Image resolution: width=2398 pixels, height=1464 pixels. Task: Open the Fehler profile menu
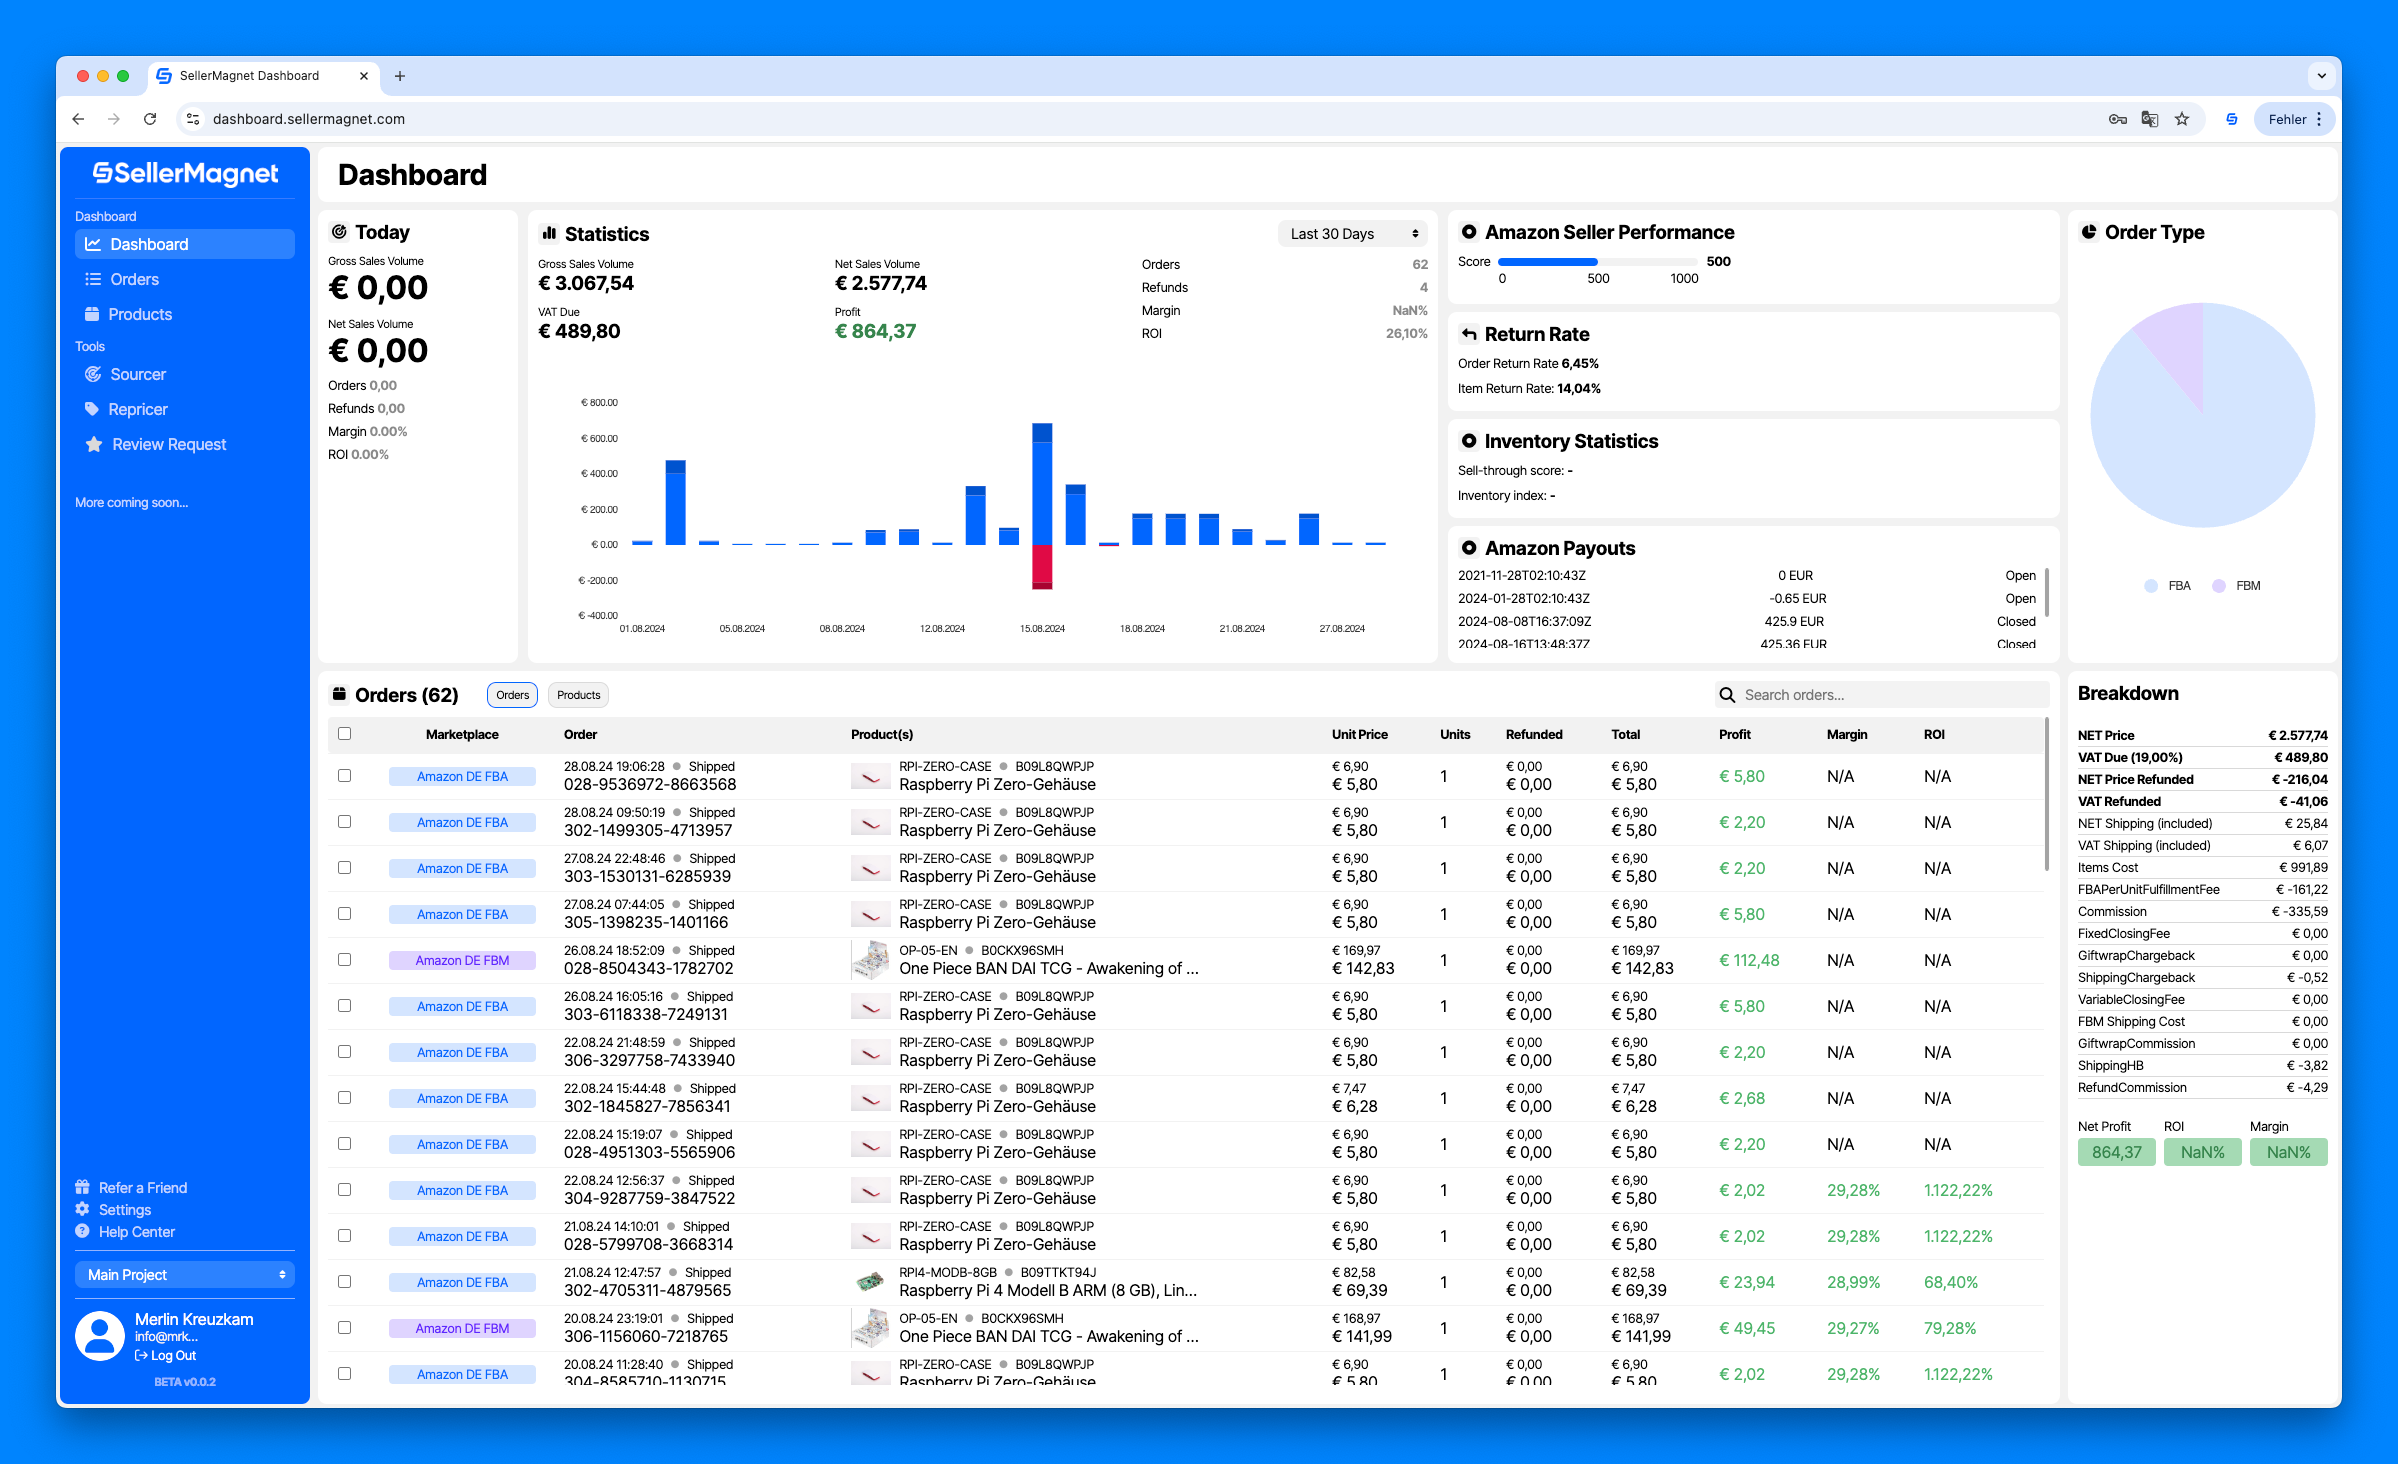(2295, 119)
